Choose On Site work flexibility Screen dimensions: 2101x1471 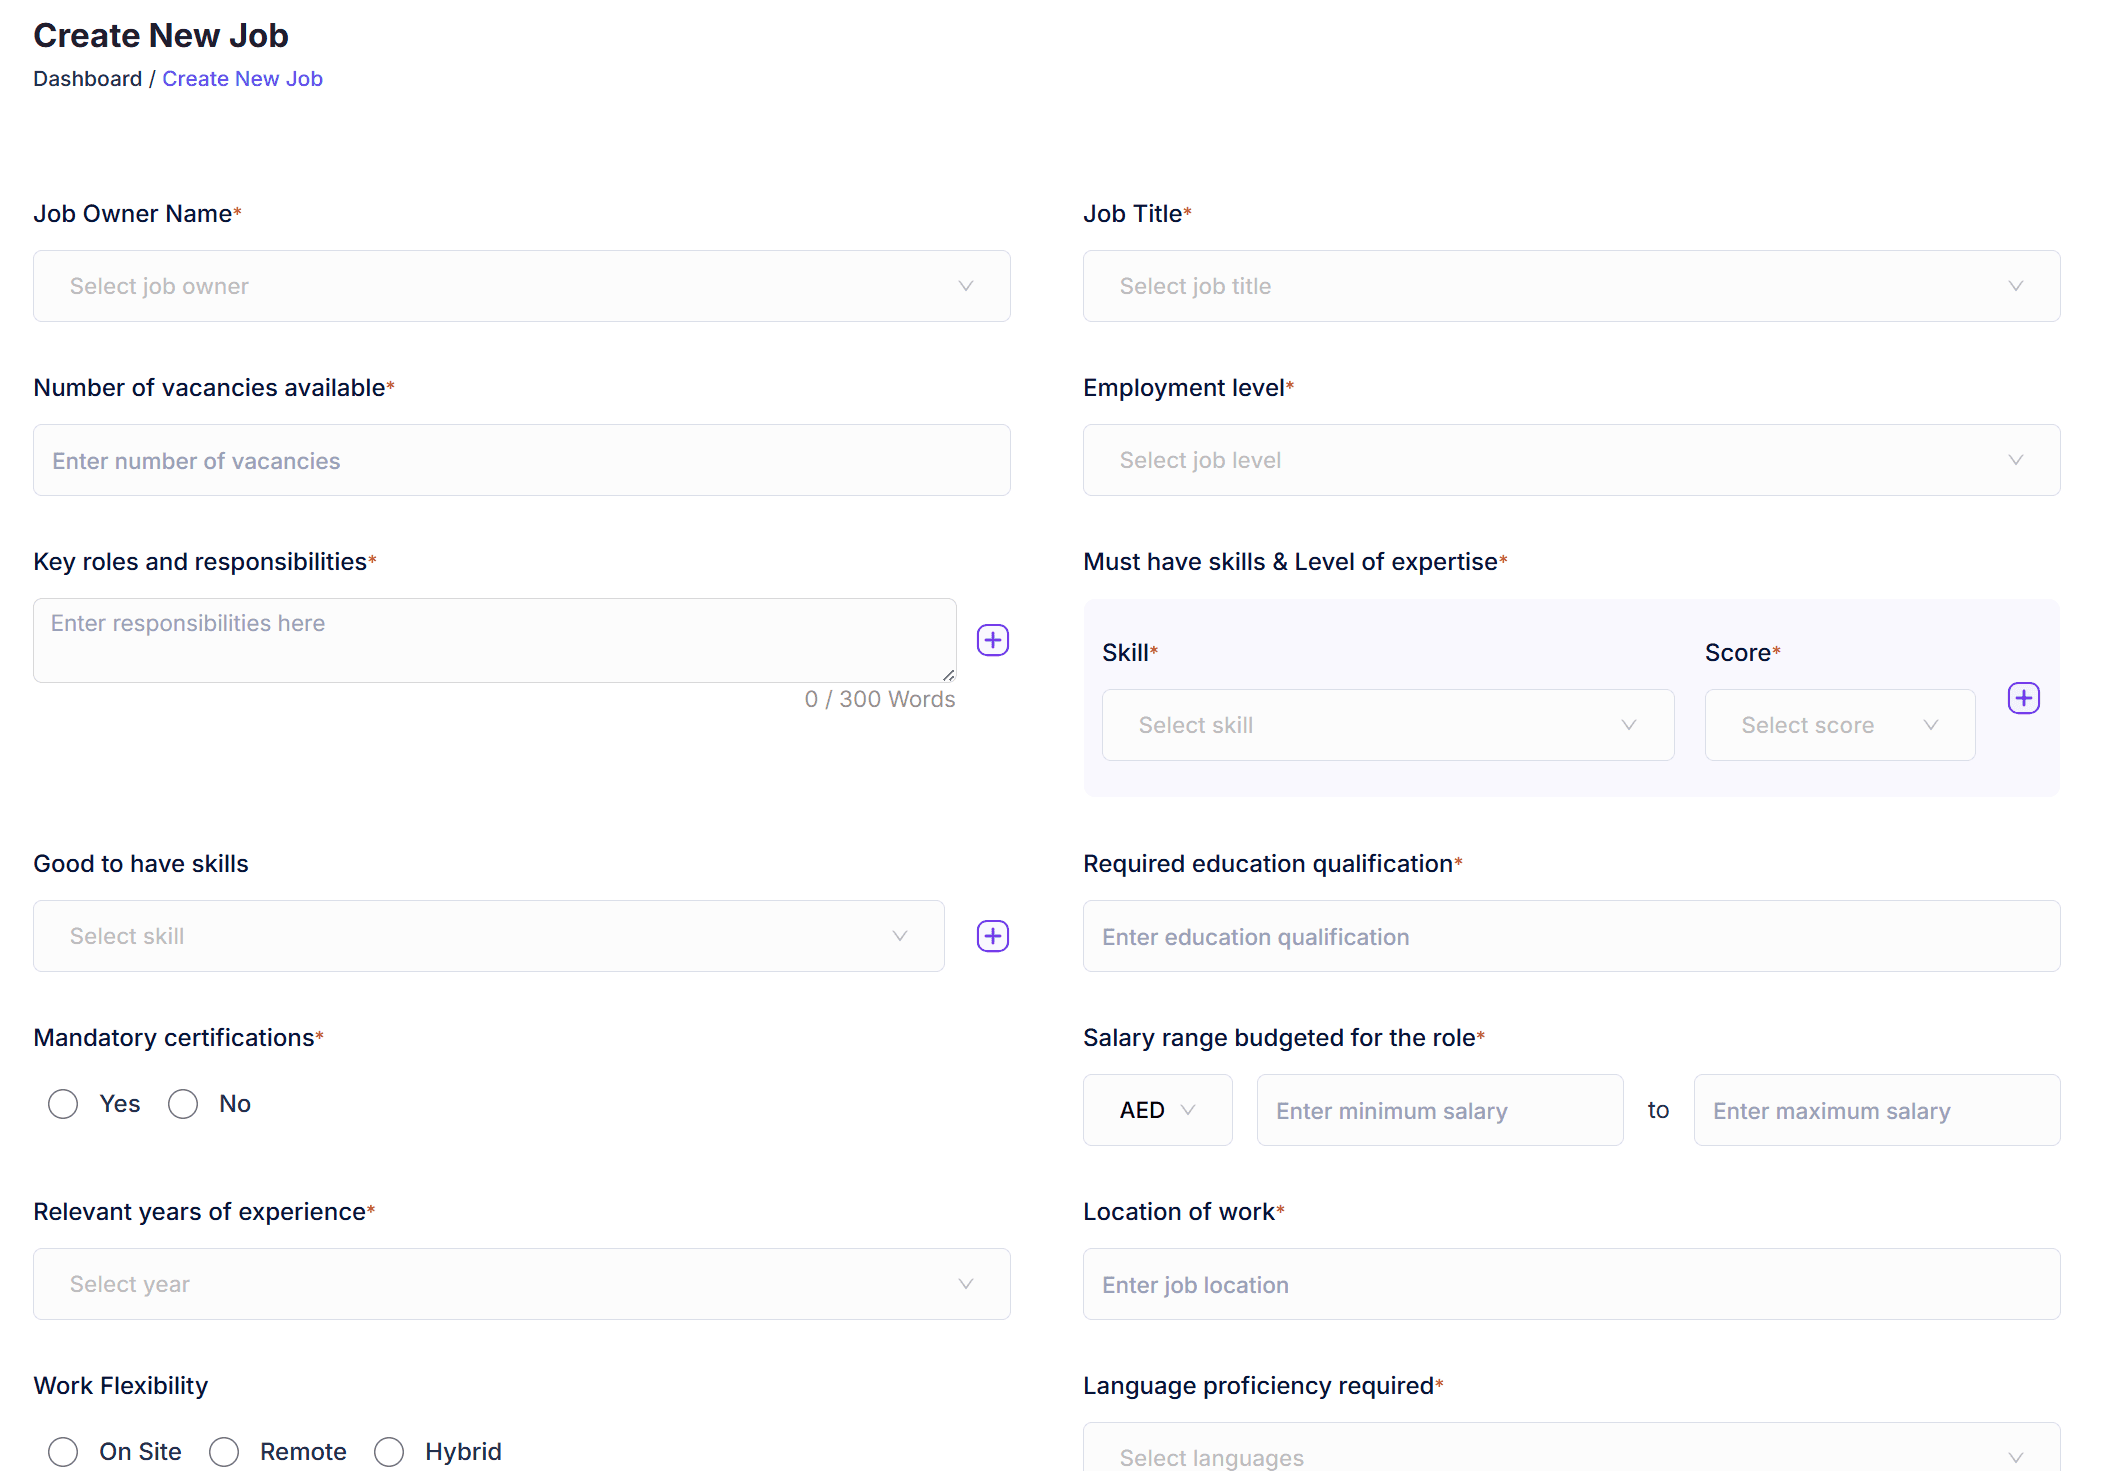click(63, 1452)
